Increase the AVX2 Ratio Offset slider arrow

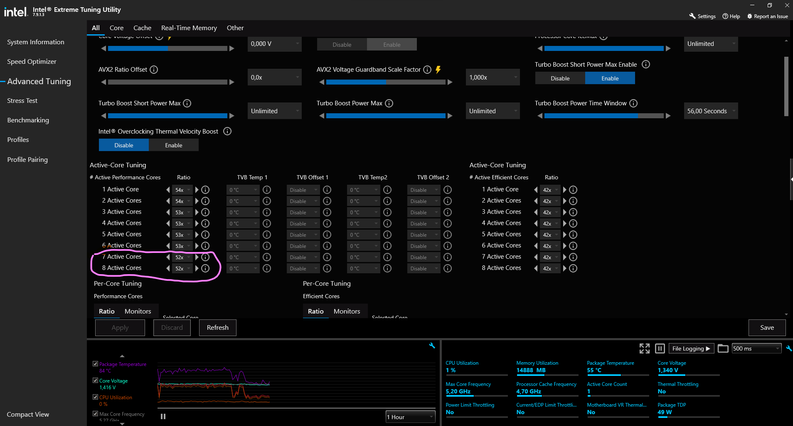(232, 82)
